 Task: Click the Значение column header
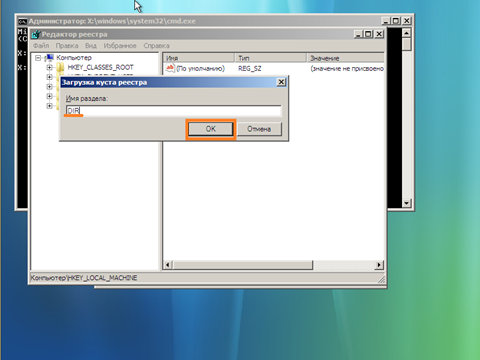(x=345, y=58)
